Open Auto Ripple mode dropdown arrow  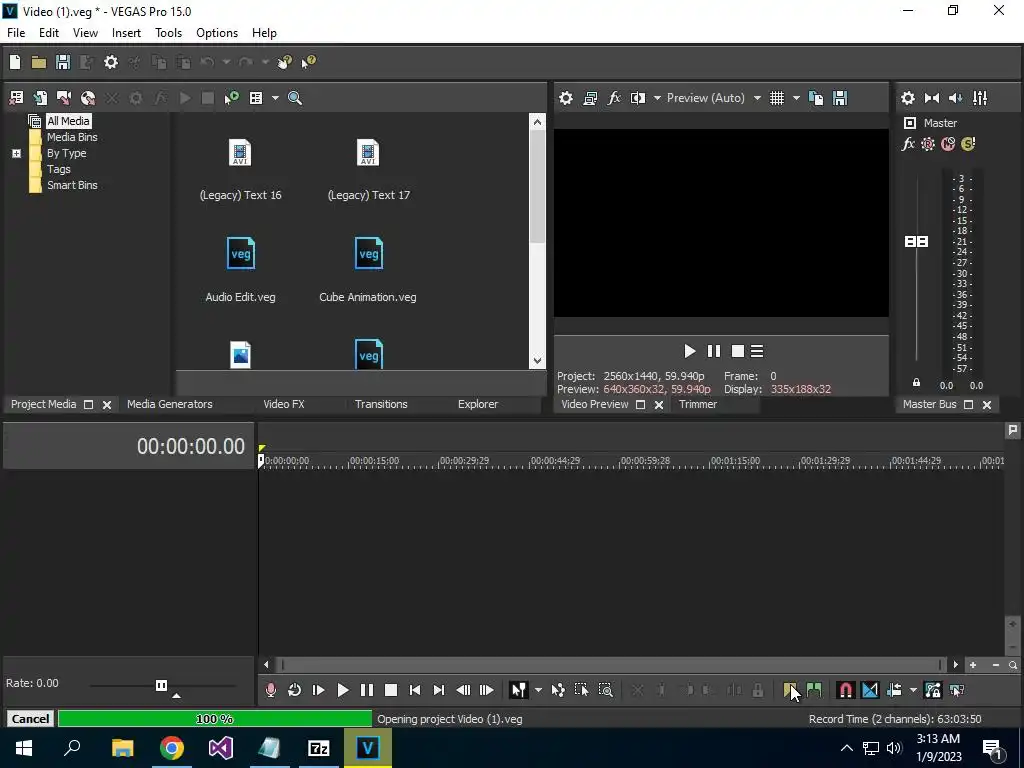point(913,690)
